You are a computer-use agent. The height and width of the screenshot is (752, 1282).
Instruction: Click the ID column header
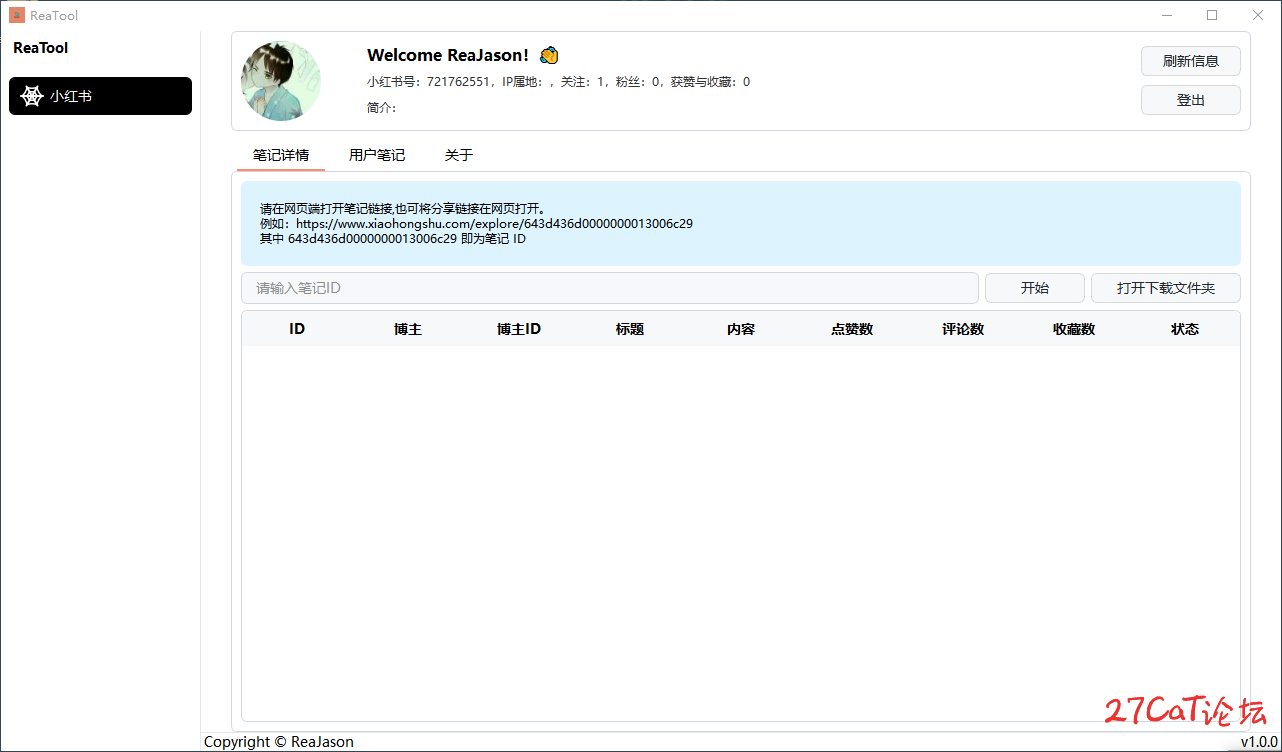(x=297, y=329)
